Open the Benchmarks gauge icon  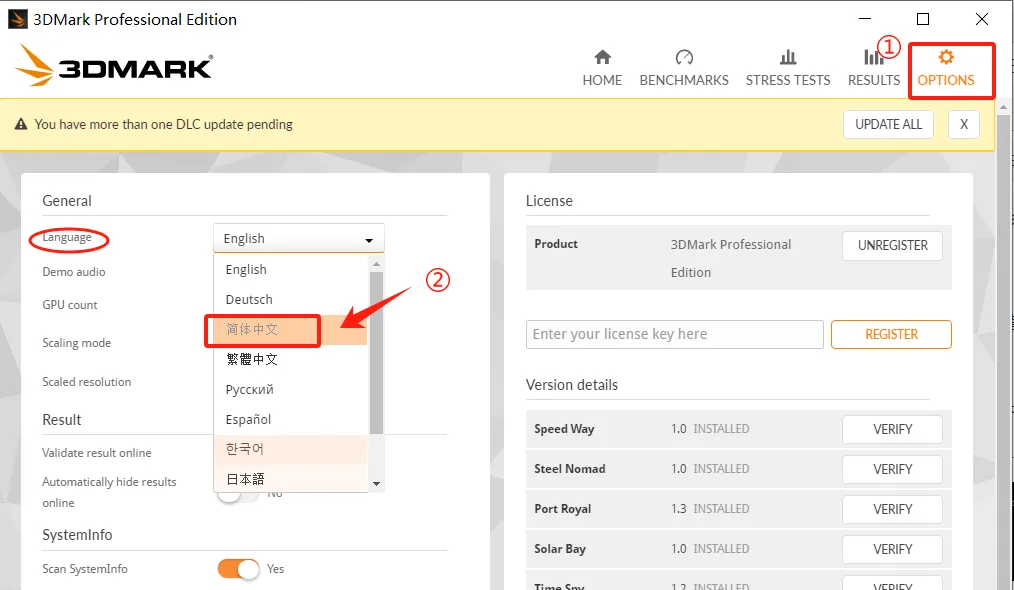tap(684, 57)
